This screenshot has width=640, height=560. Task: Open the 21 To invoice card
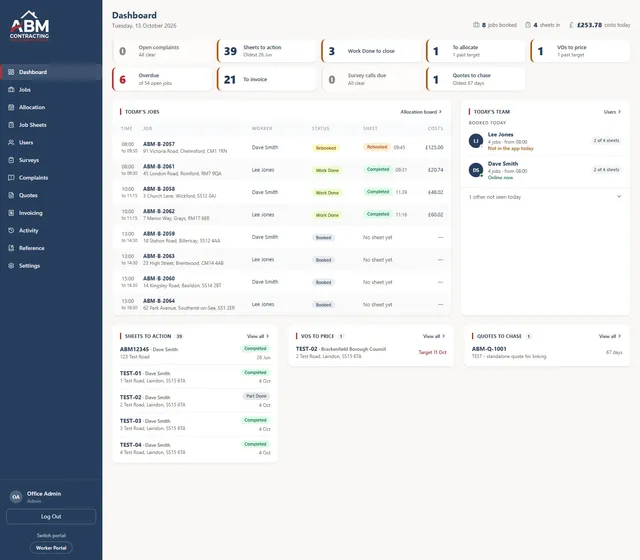266,79
